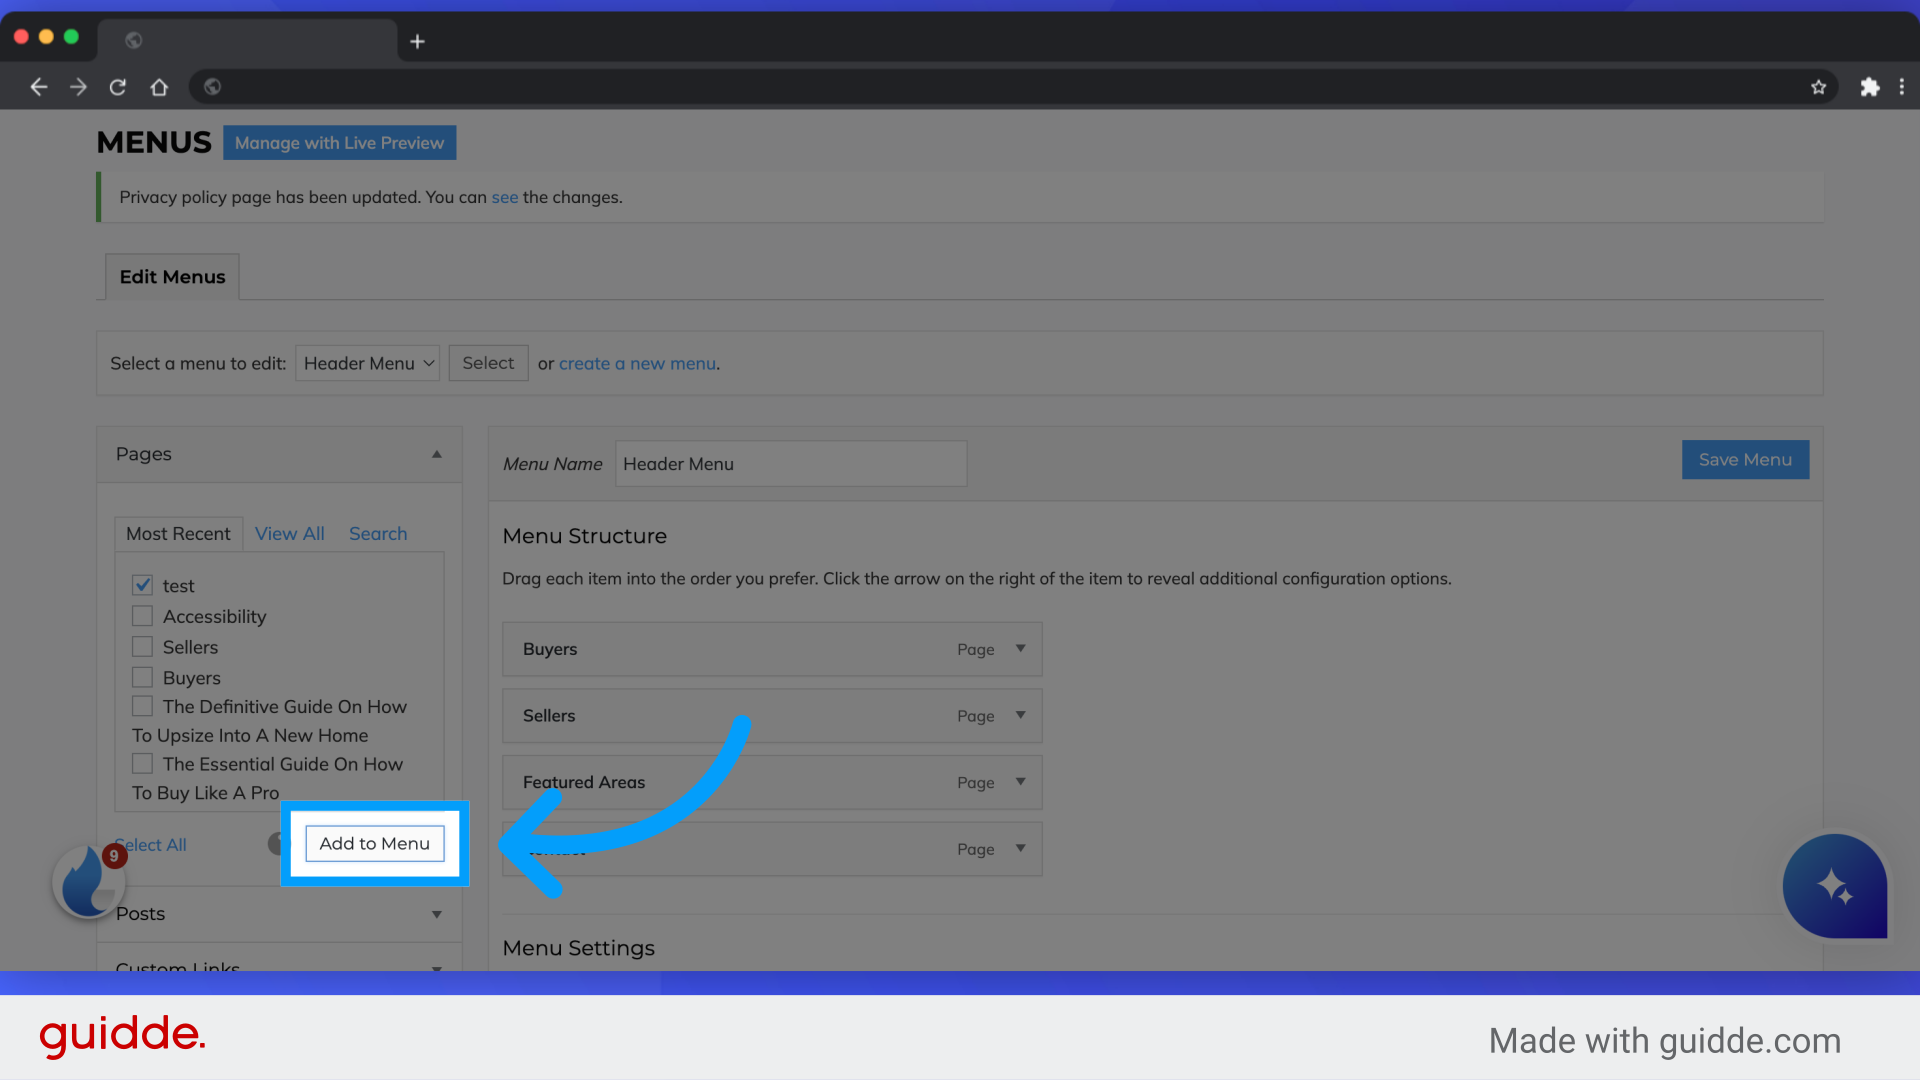
Task: Uncheck the test page checkbox
Action: [142, 585]
